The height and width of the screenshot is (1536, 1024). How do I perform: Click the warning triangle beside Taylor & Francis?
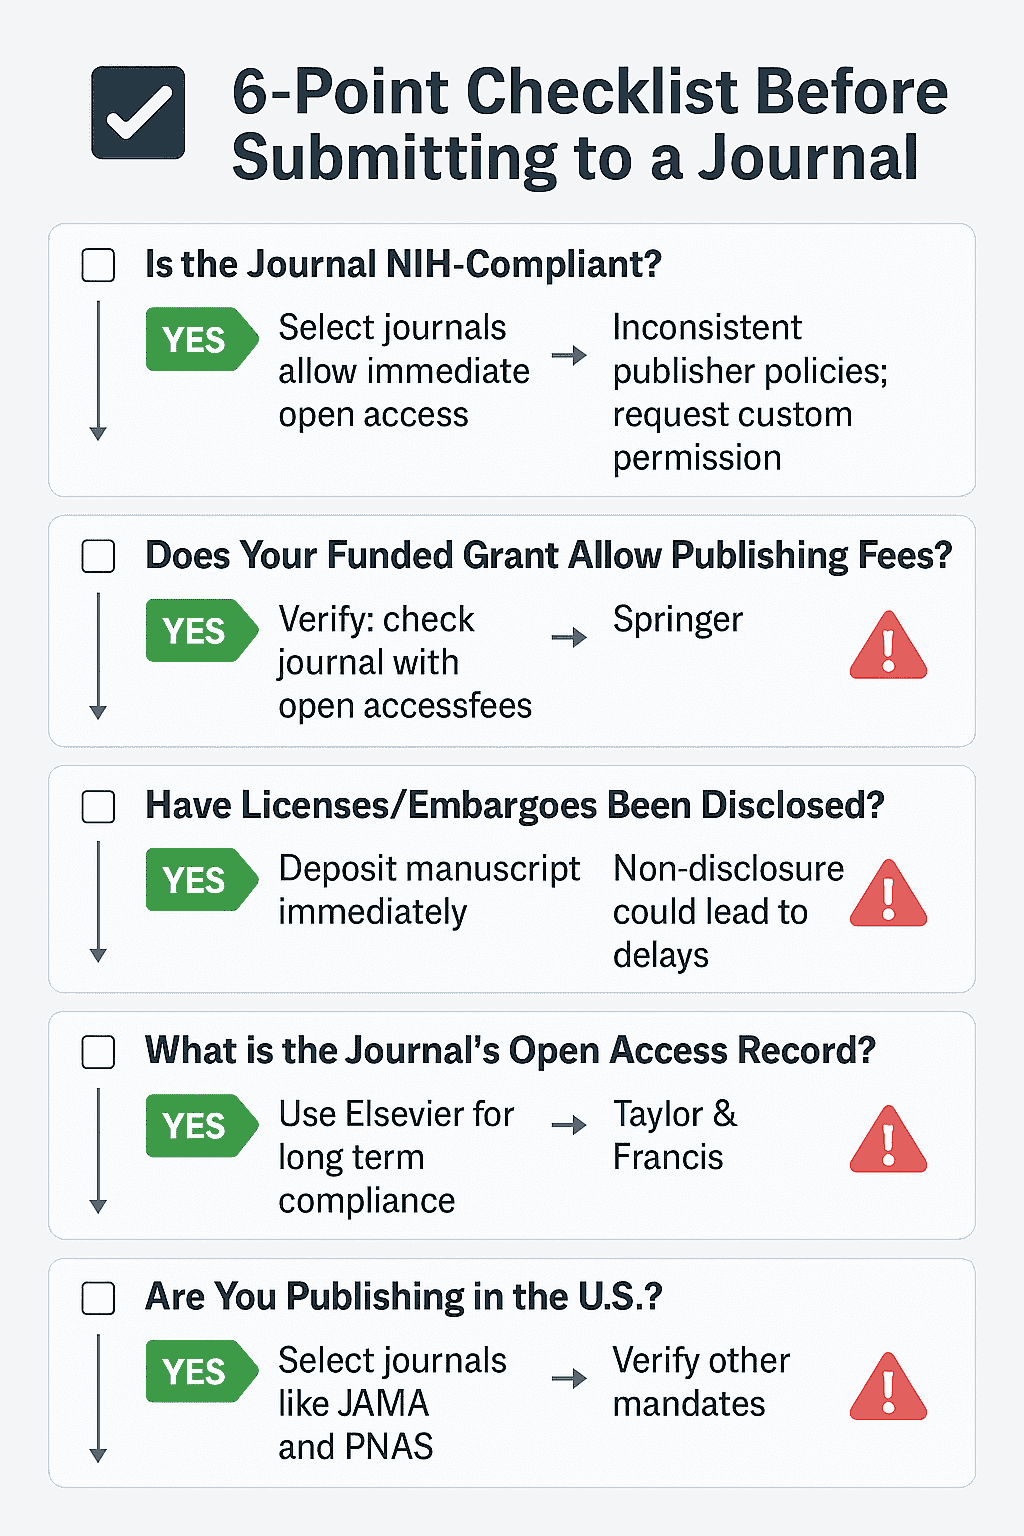click(x=888, y=1139)
